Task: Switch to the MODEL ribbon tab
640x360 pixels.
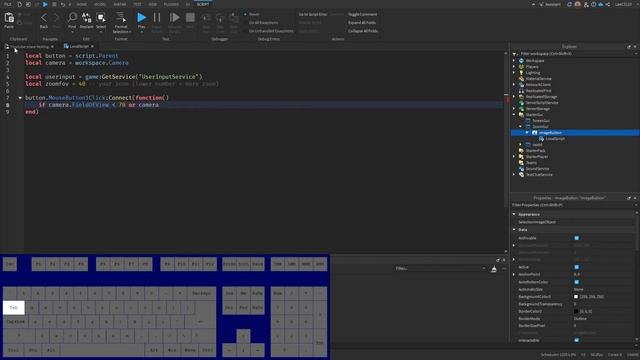Action: tap(100, 4)
